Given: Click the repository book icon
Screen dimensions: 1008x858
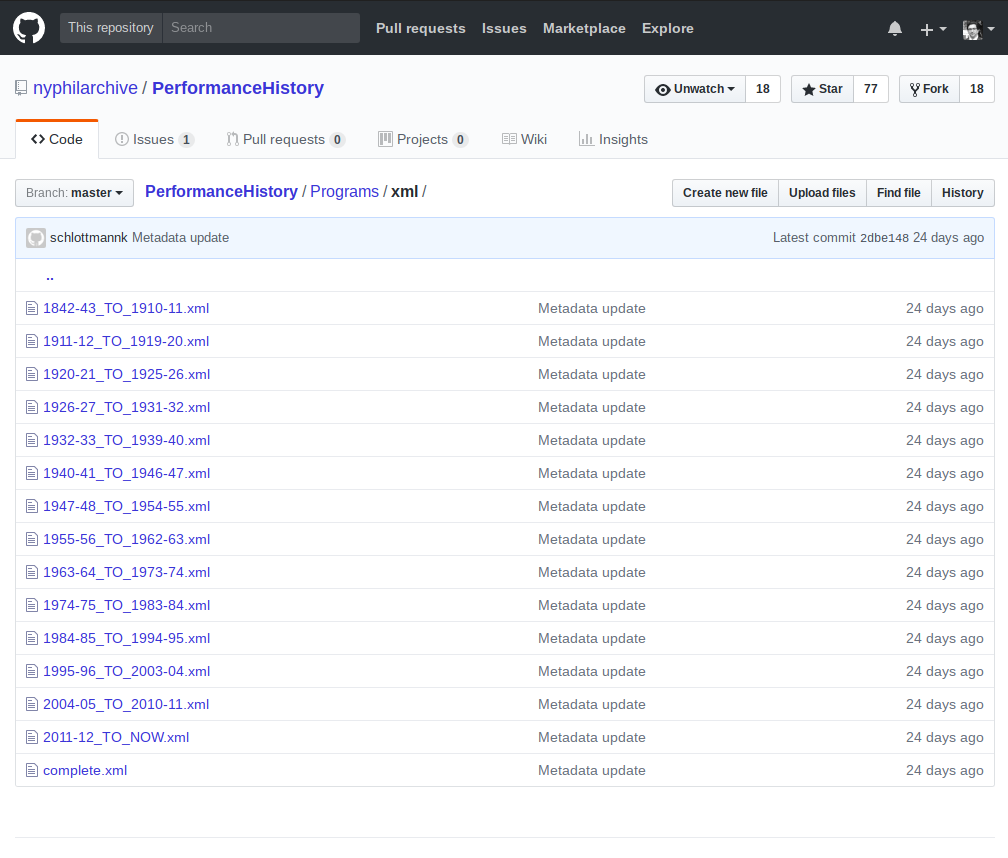Looking at the screenshot, I should pyautogui.click(x=21, y=88).
